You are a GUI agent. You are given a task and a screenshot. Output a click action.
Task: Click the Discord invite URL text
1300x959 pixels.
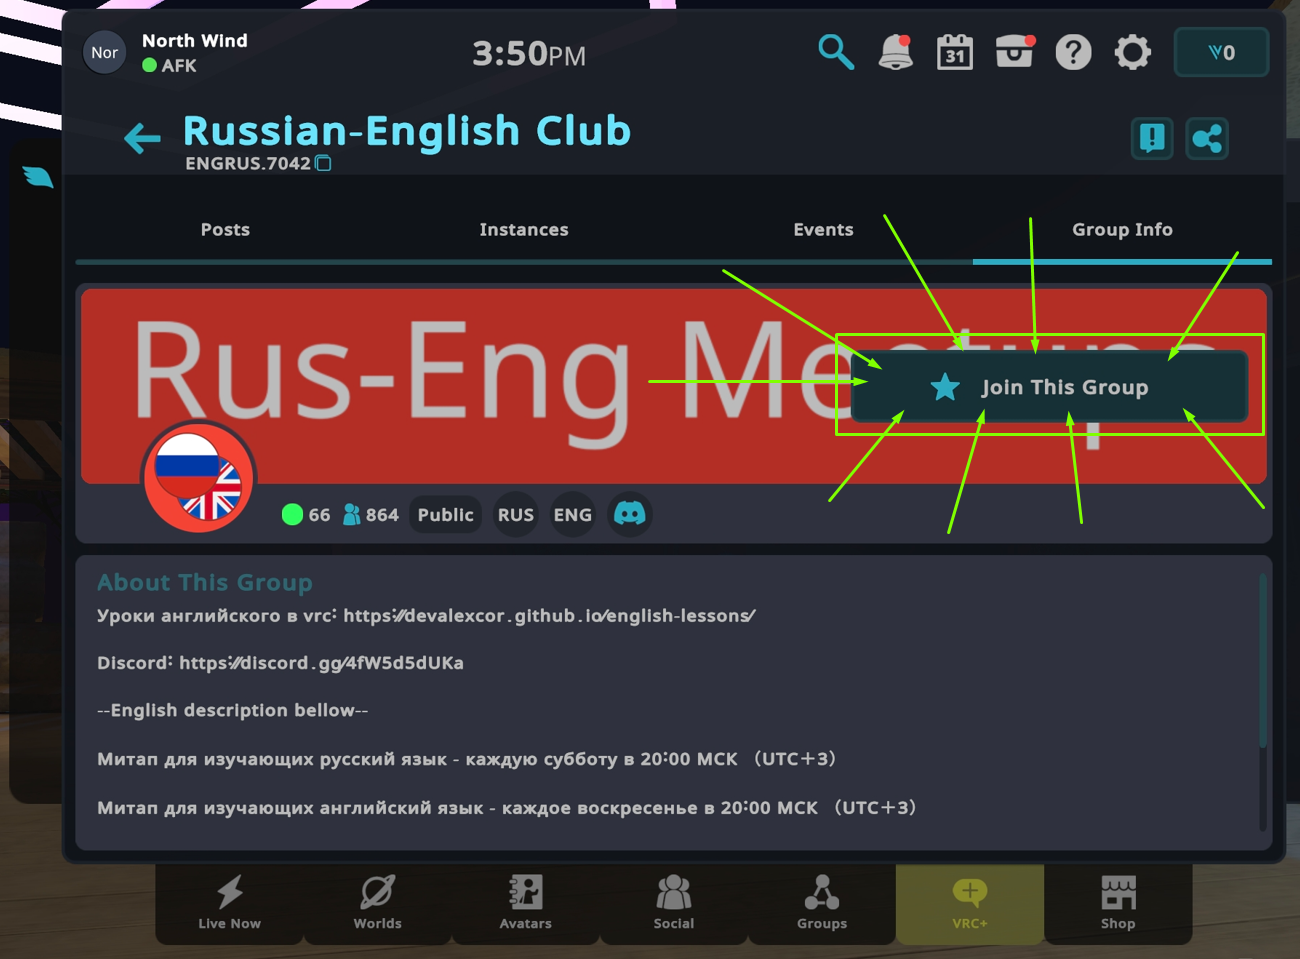[x=321, y=663]
